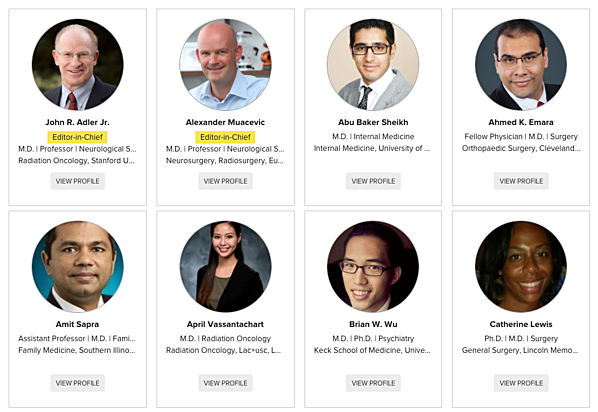Viewport: 598px width, 412px height.
Task: Click Catherine Lewis's profile picture
Action: 521,266
